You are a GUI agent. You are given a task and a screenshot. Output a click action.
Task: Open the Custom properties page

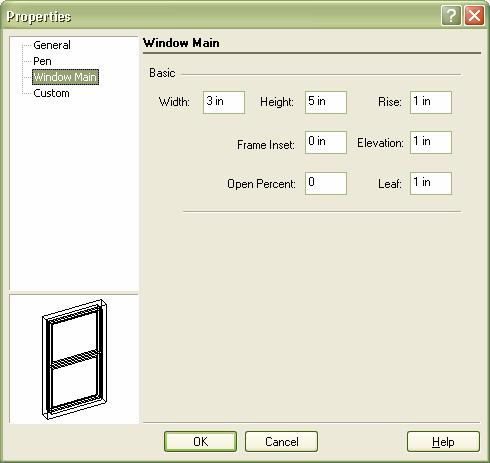tap(51, 93)
